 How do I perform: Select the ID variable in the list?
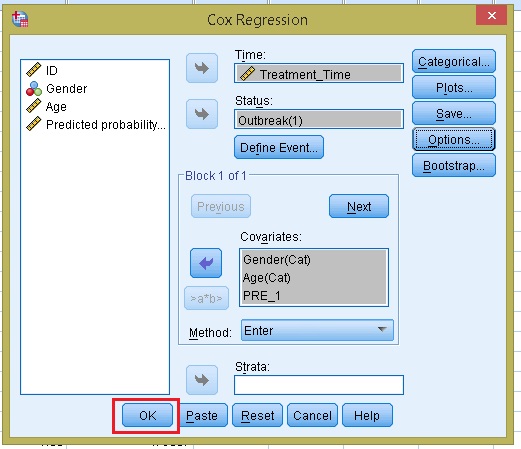[x=95, y=70]
